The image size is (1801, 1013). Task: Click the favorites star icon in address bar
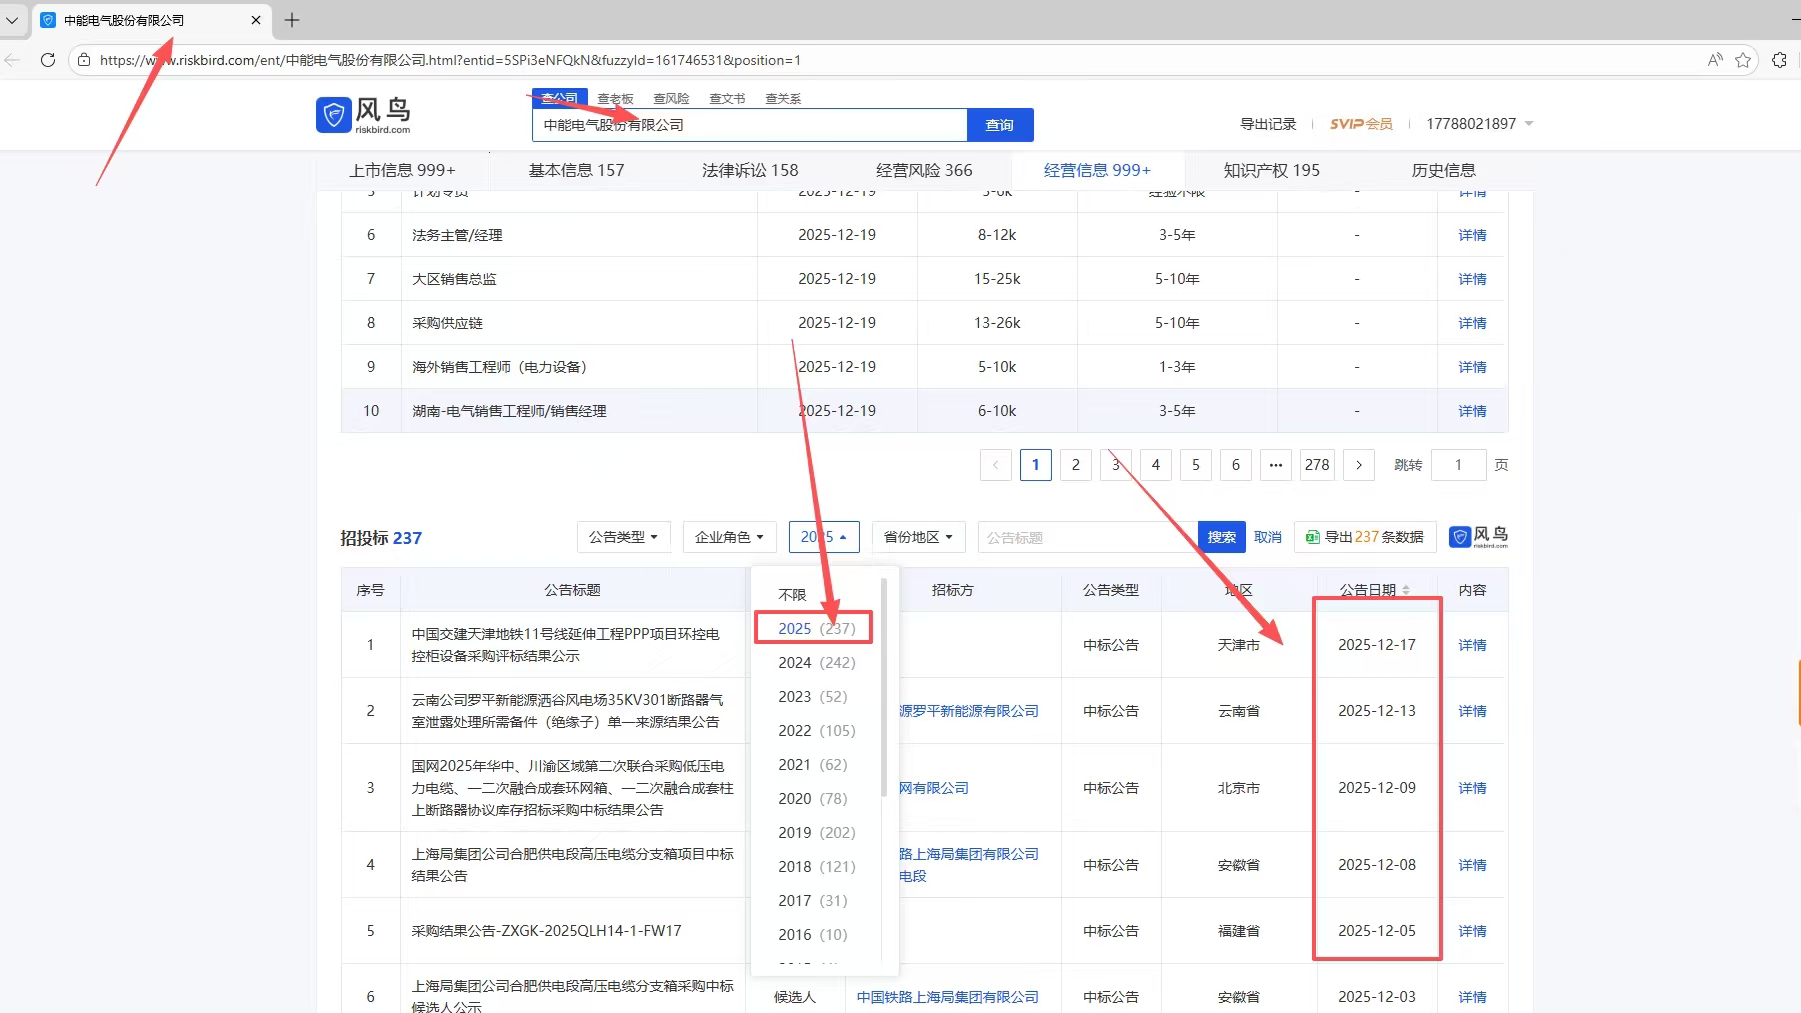[1743, 60]
